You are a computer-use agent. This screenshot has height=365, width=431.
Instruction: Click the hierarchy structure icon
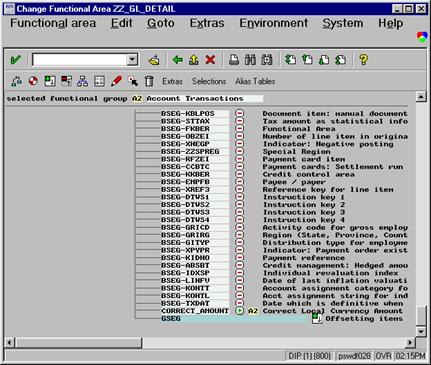point(83,81)
